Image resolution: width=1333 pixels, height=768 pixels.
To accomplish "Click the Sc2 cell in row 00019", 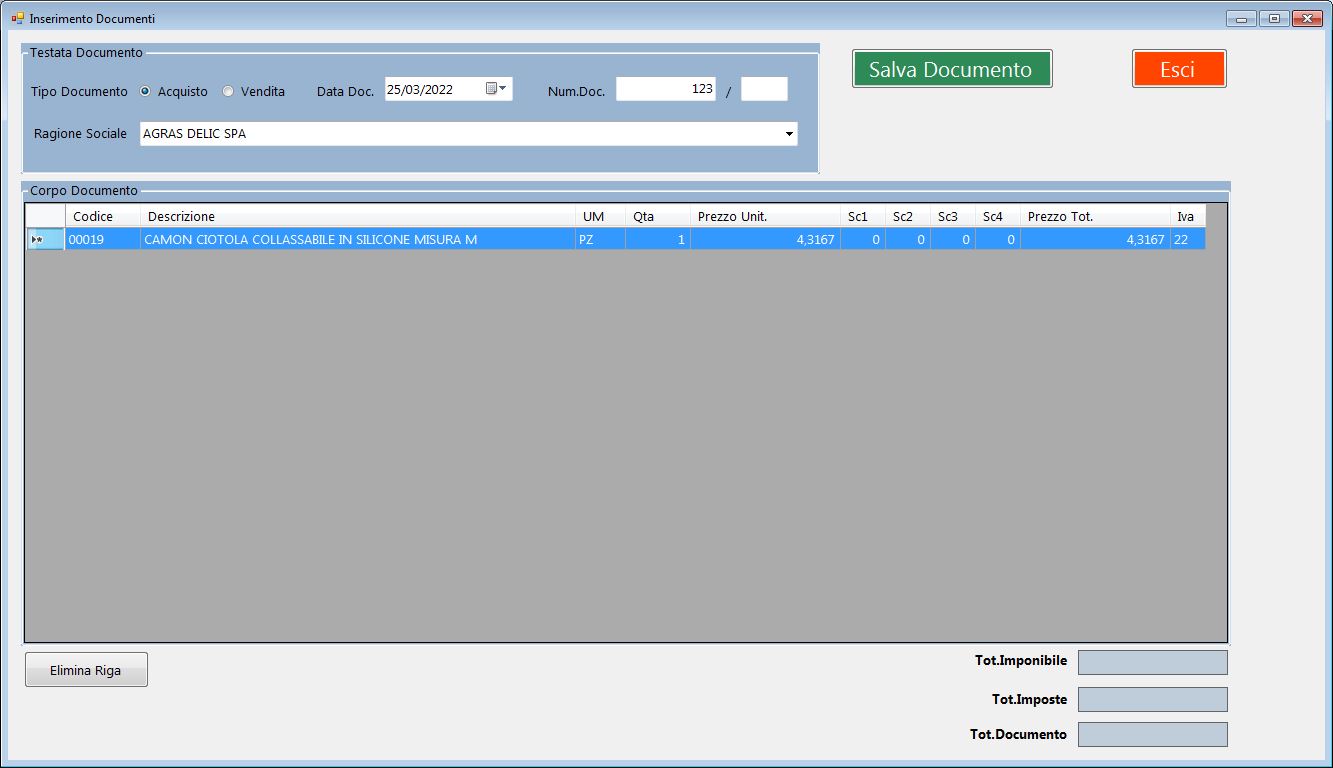I will coord(908,239).
